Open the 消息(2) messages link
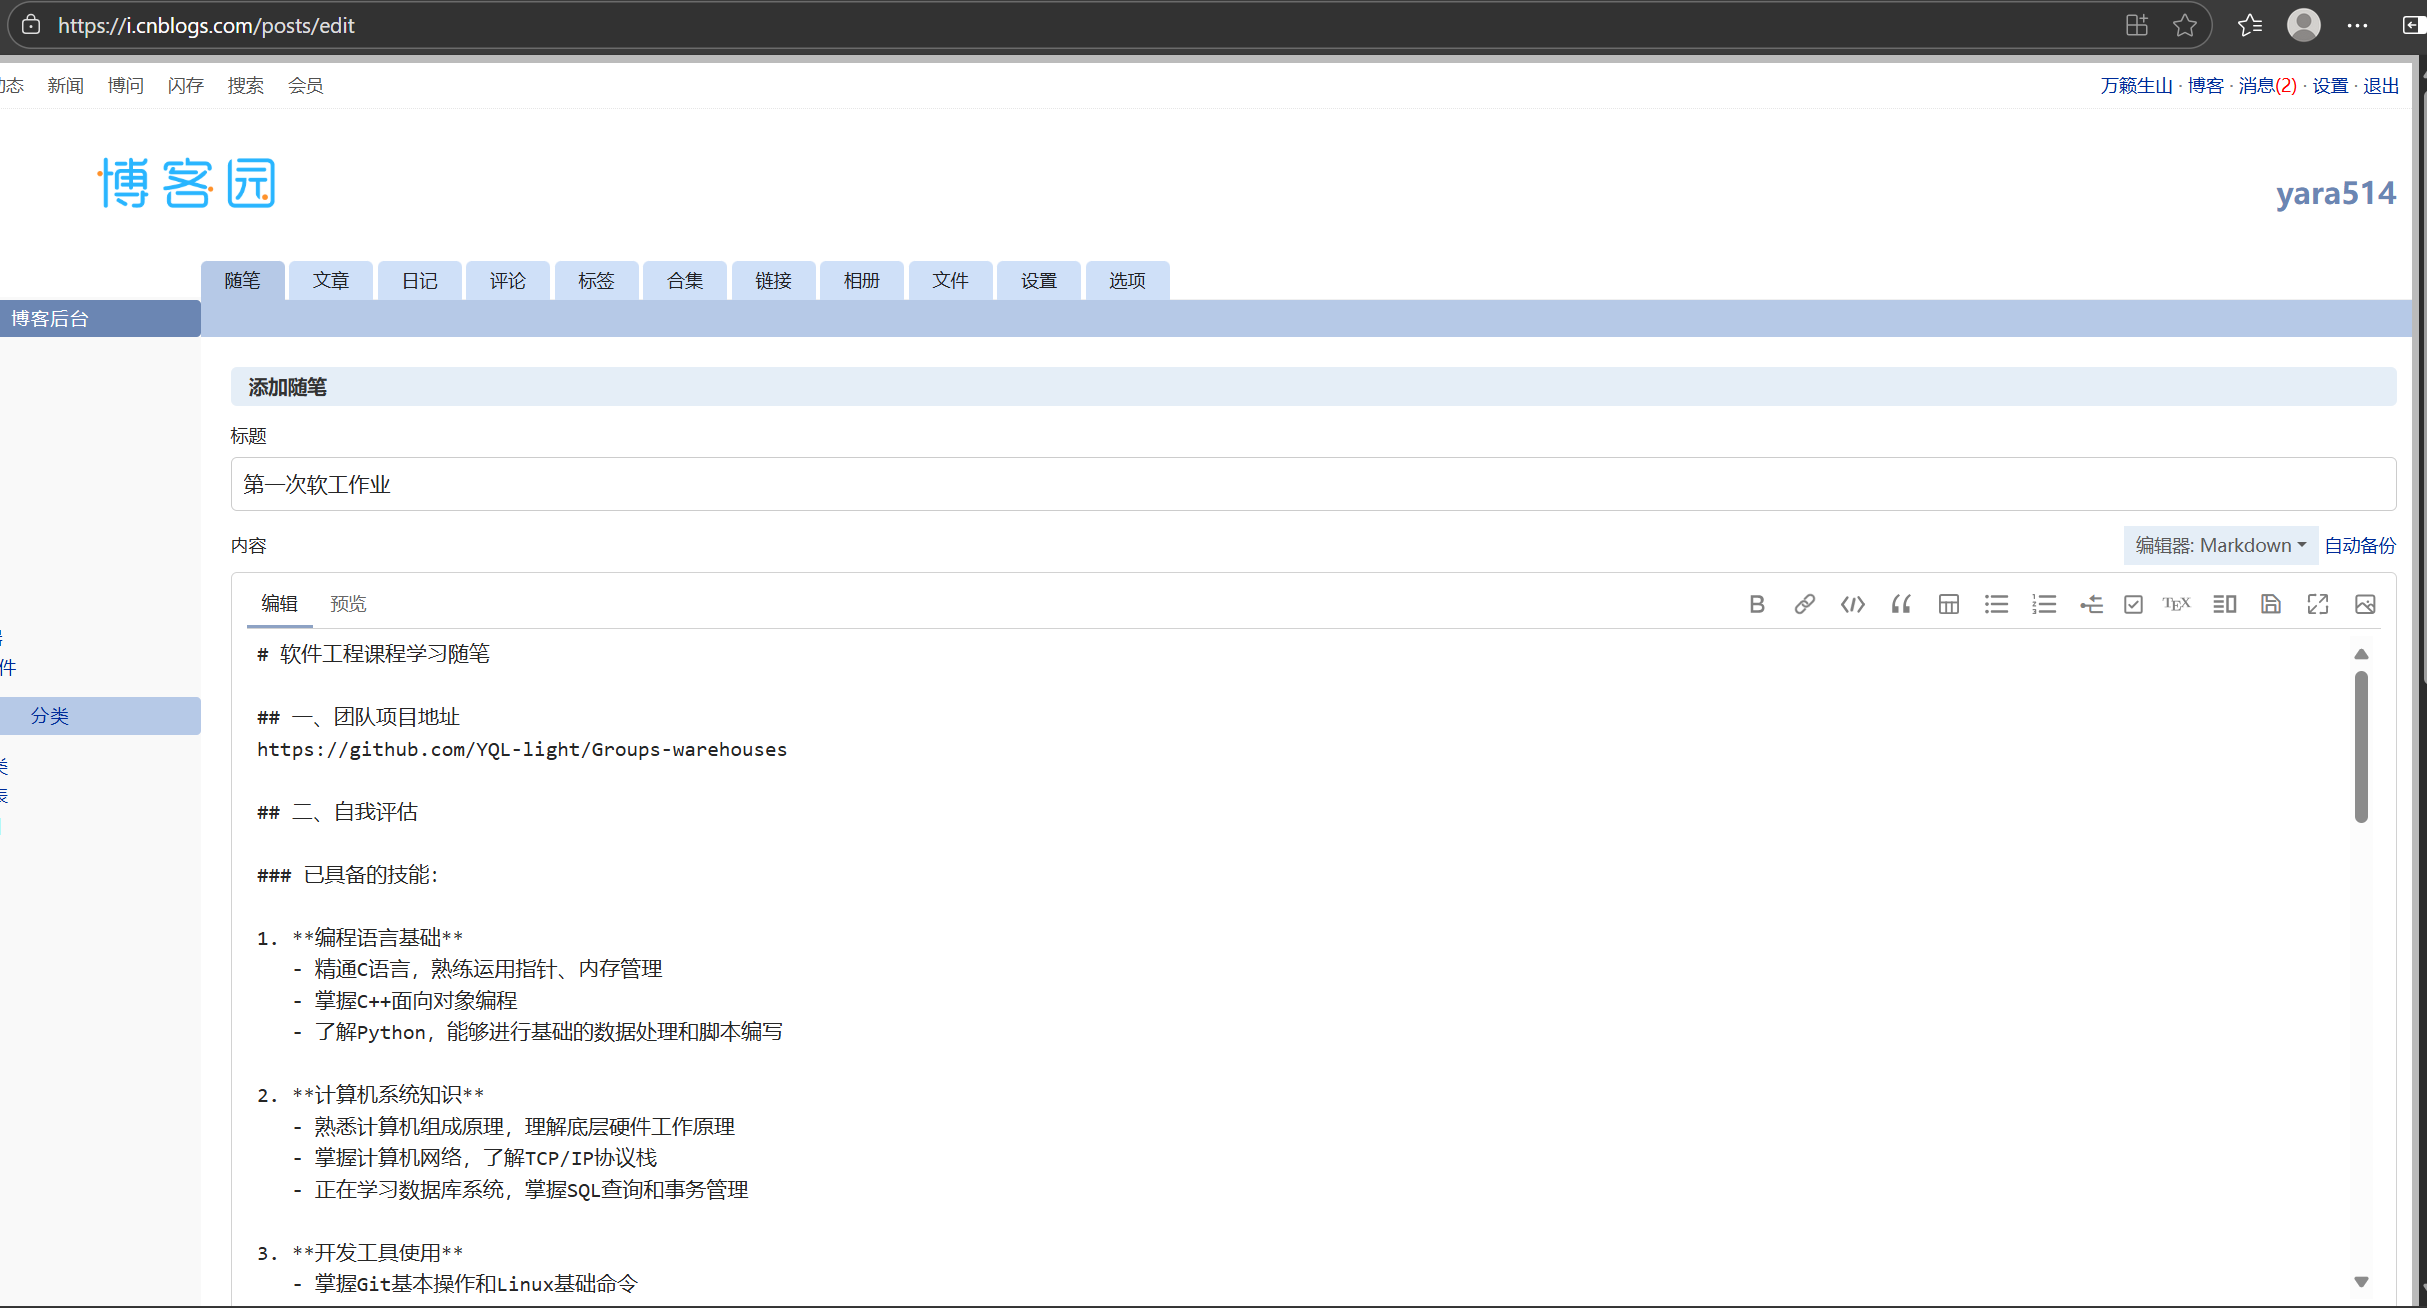 click(2267, 86)
